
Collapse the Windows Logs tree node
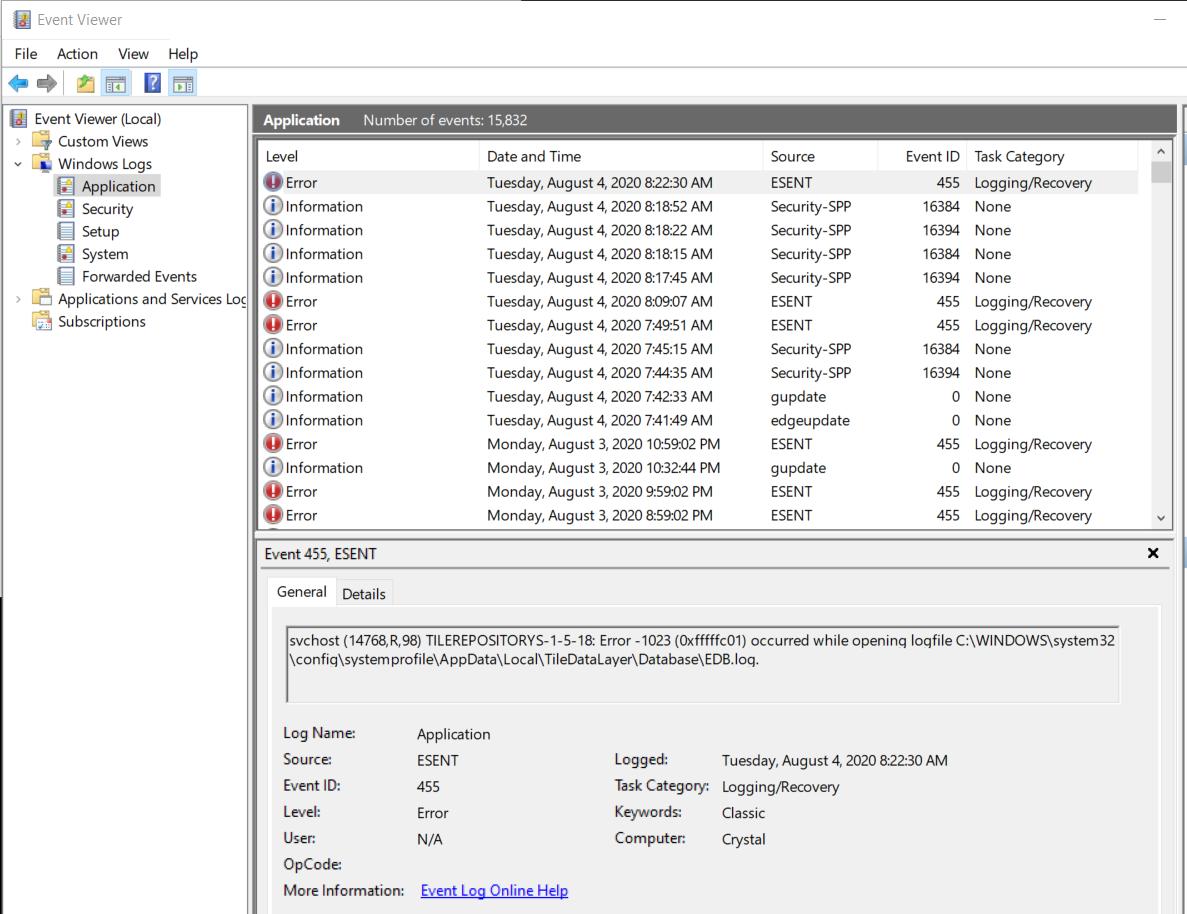click(18, 164)
